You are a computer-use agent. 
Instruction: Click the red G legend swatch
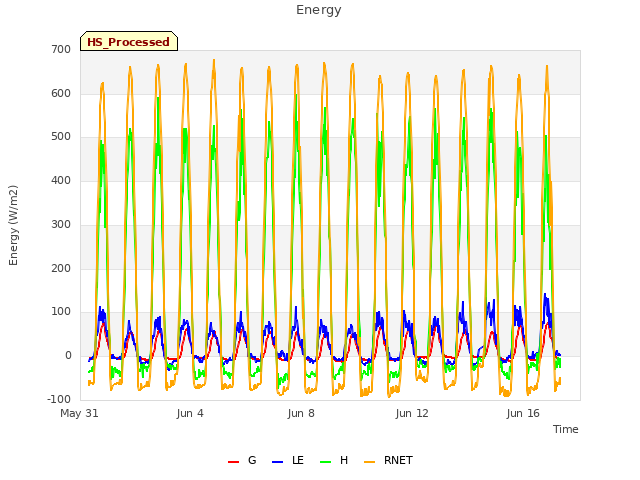(233, 462)
